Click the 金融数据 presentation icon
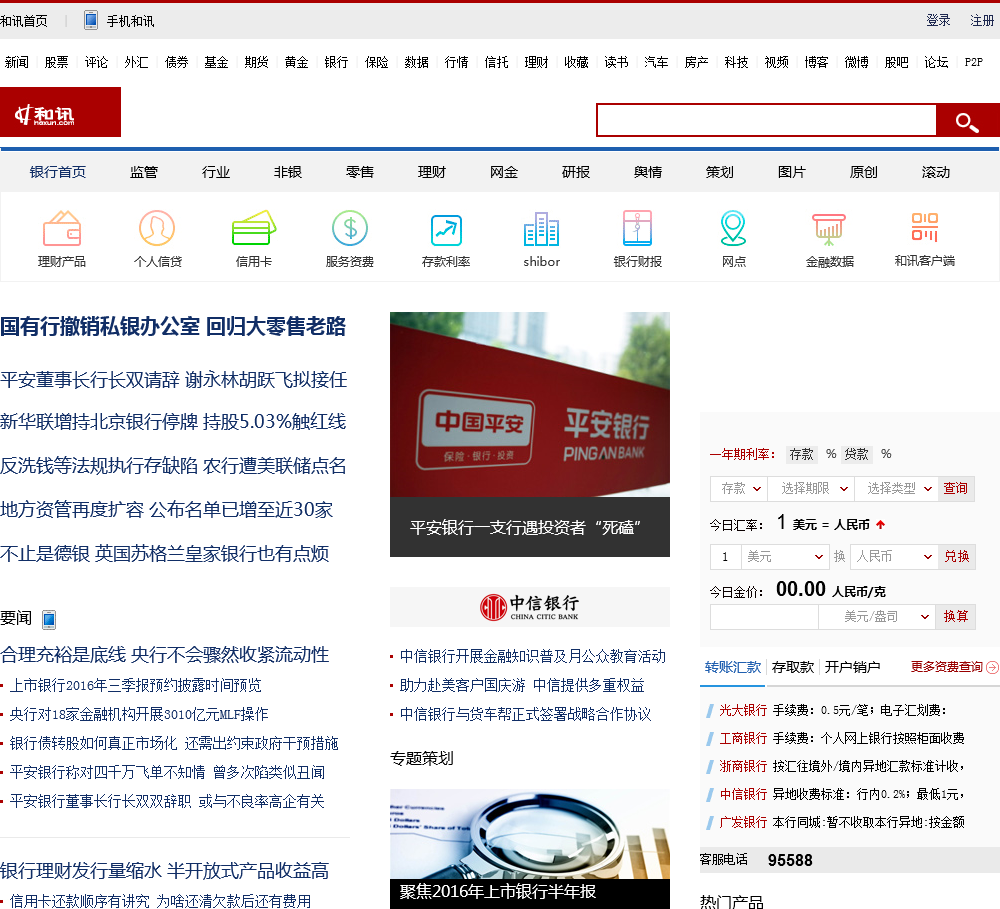1000x909 pixels. point(829,230)
